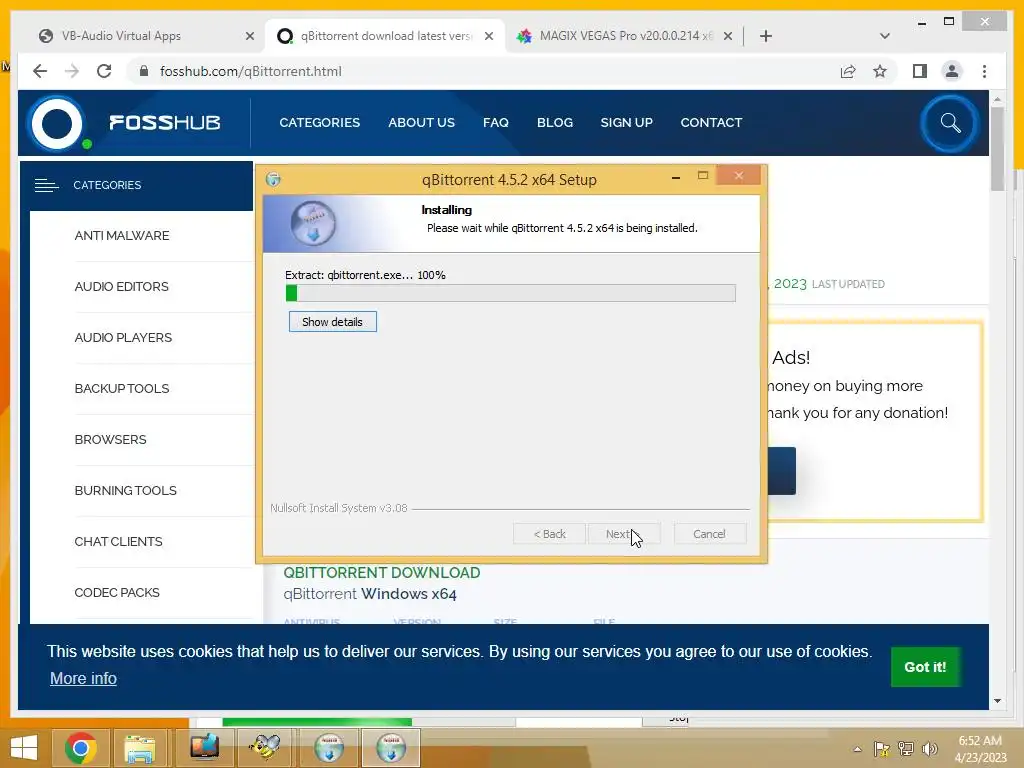Viewport: 1024px width, 768px height.
Task: Click the Chrome forward arrow
Action: coord(72,71)
